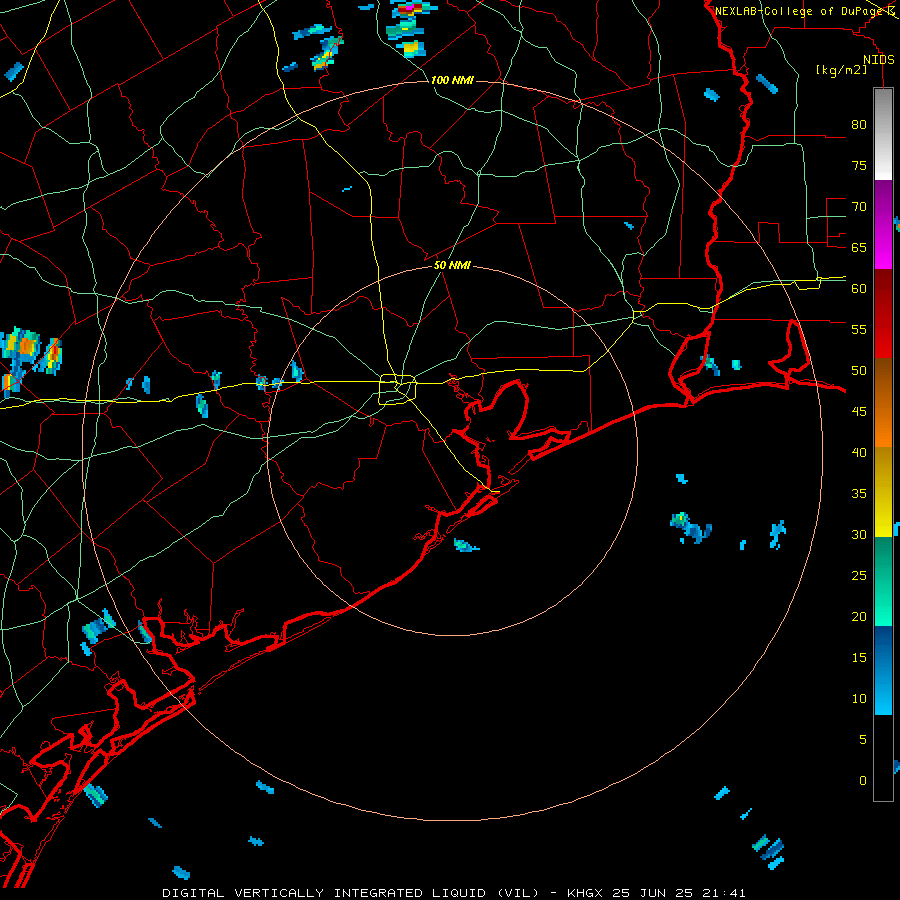Click the color scale tick label 50
Image resolution: width=900 pixels, height=900 pixels.
pos(859,371)
